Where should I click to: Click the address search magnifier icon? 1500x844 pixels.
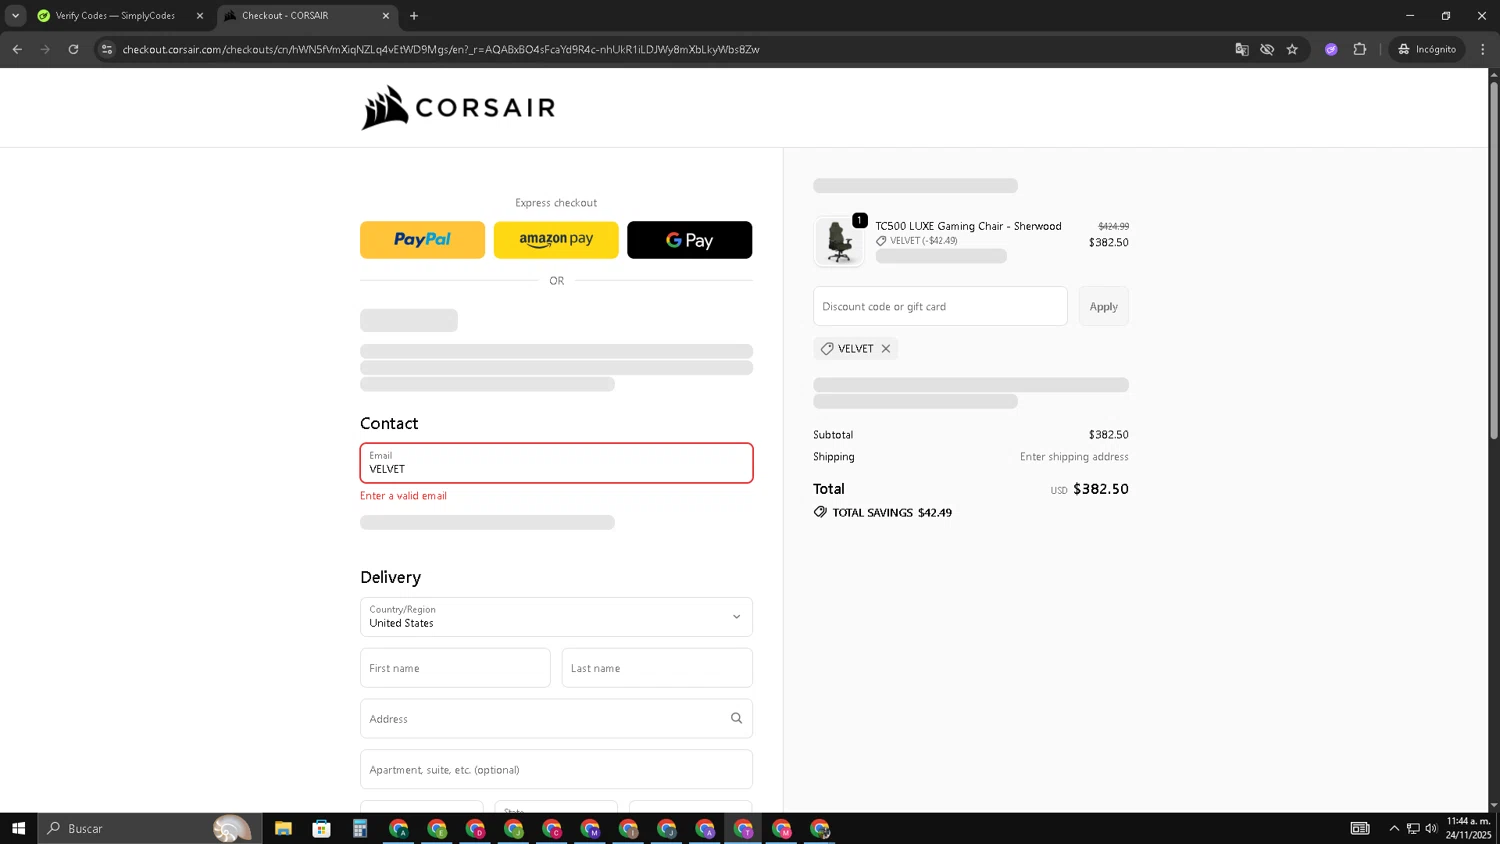pos(736,718)
